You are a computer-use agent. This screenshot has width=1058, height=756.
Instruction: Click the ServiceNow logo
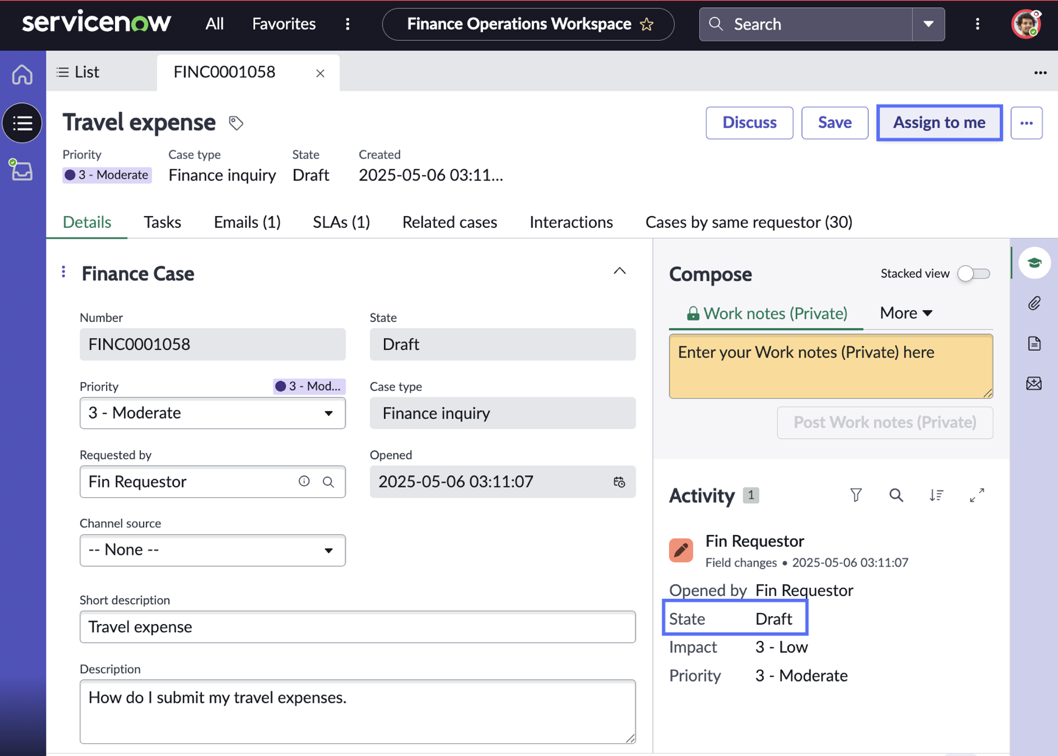pyautogui.click(x=96, y=23)
